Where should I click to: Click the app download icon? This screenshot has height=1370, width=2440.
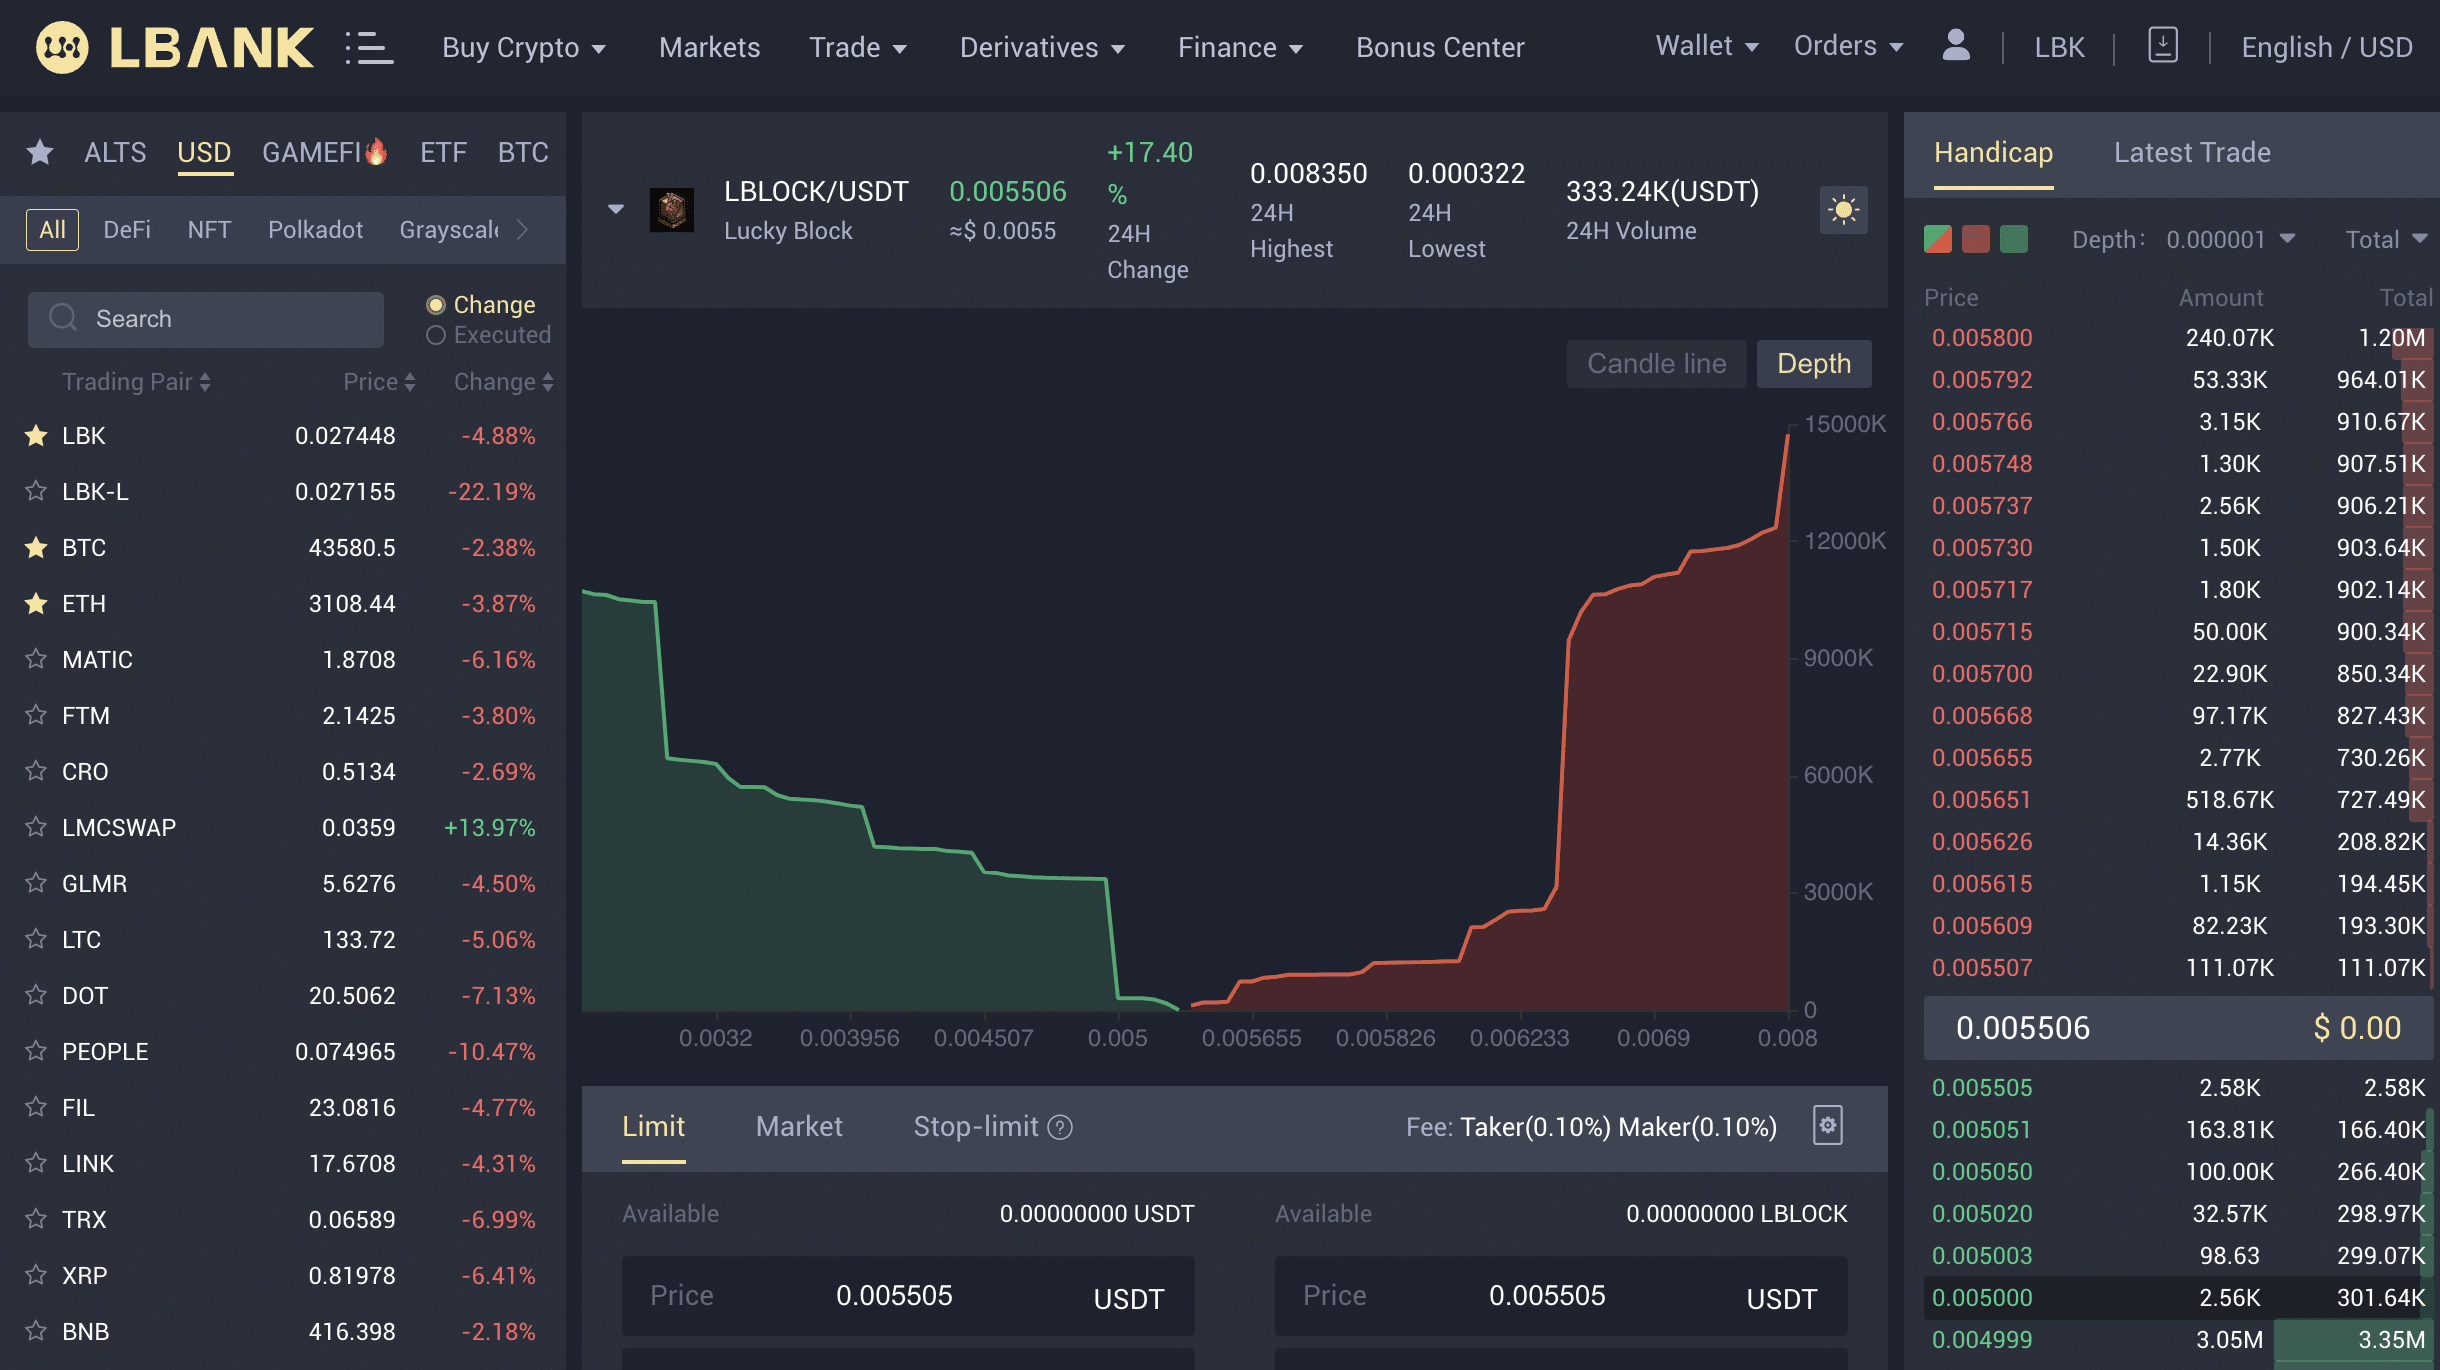point(2162,46)
